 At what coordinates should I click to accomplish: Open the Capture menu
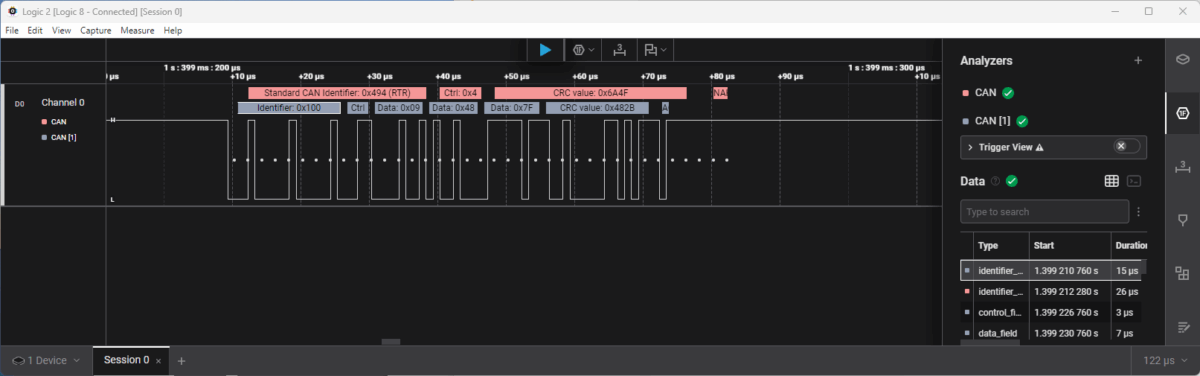pos(96,31)
